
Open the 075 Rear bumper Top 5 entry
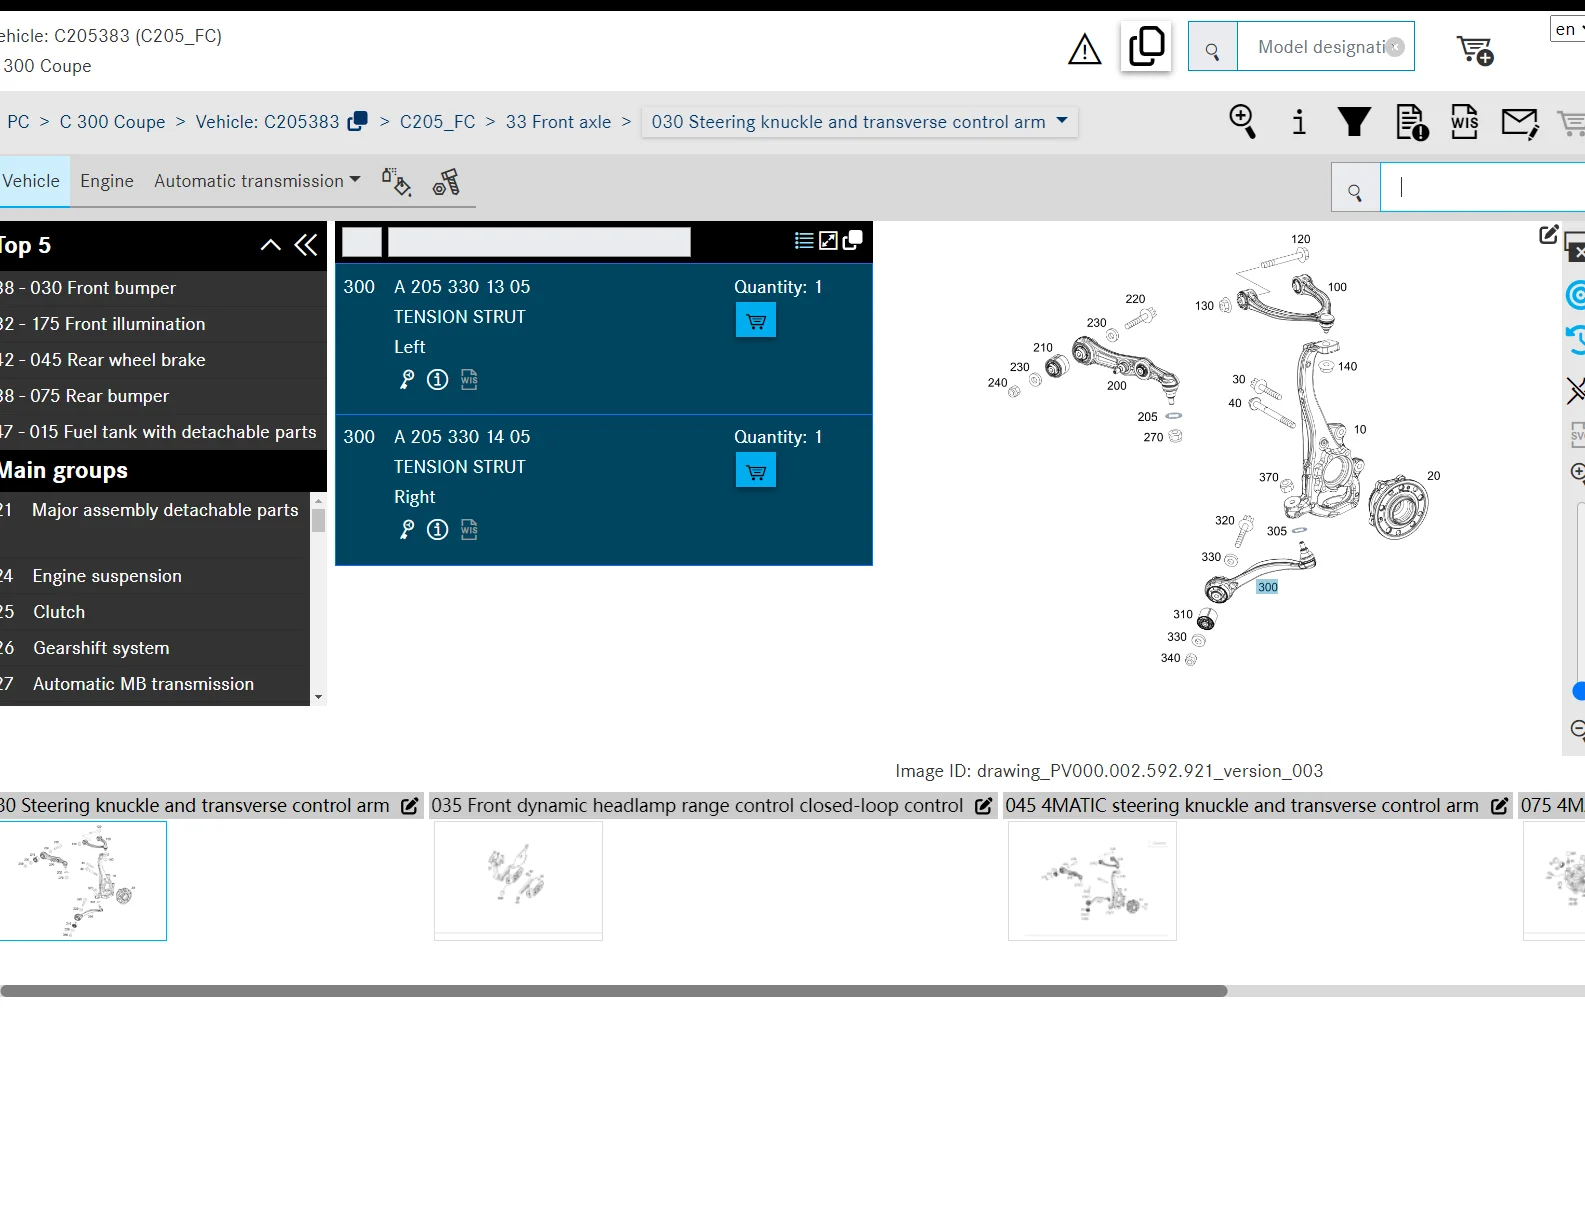tap(163, 396)
